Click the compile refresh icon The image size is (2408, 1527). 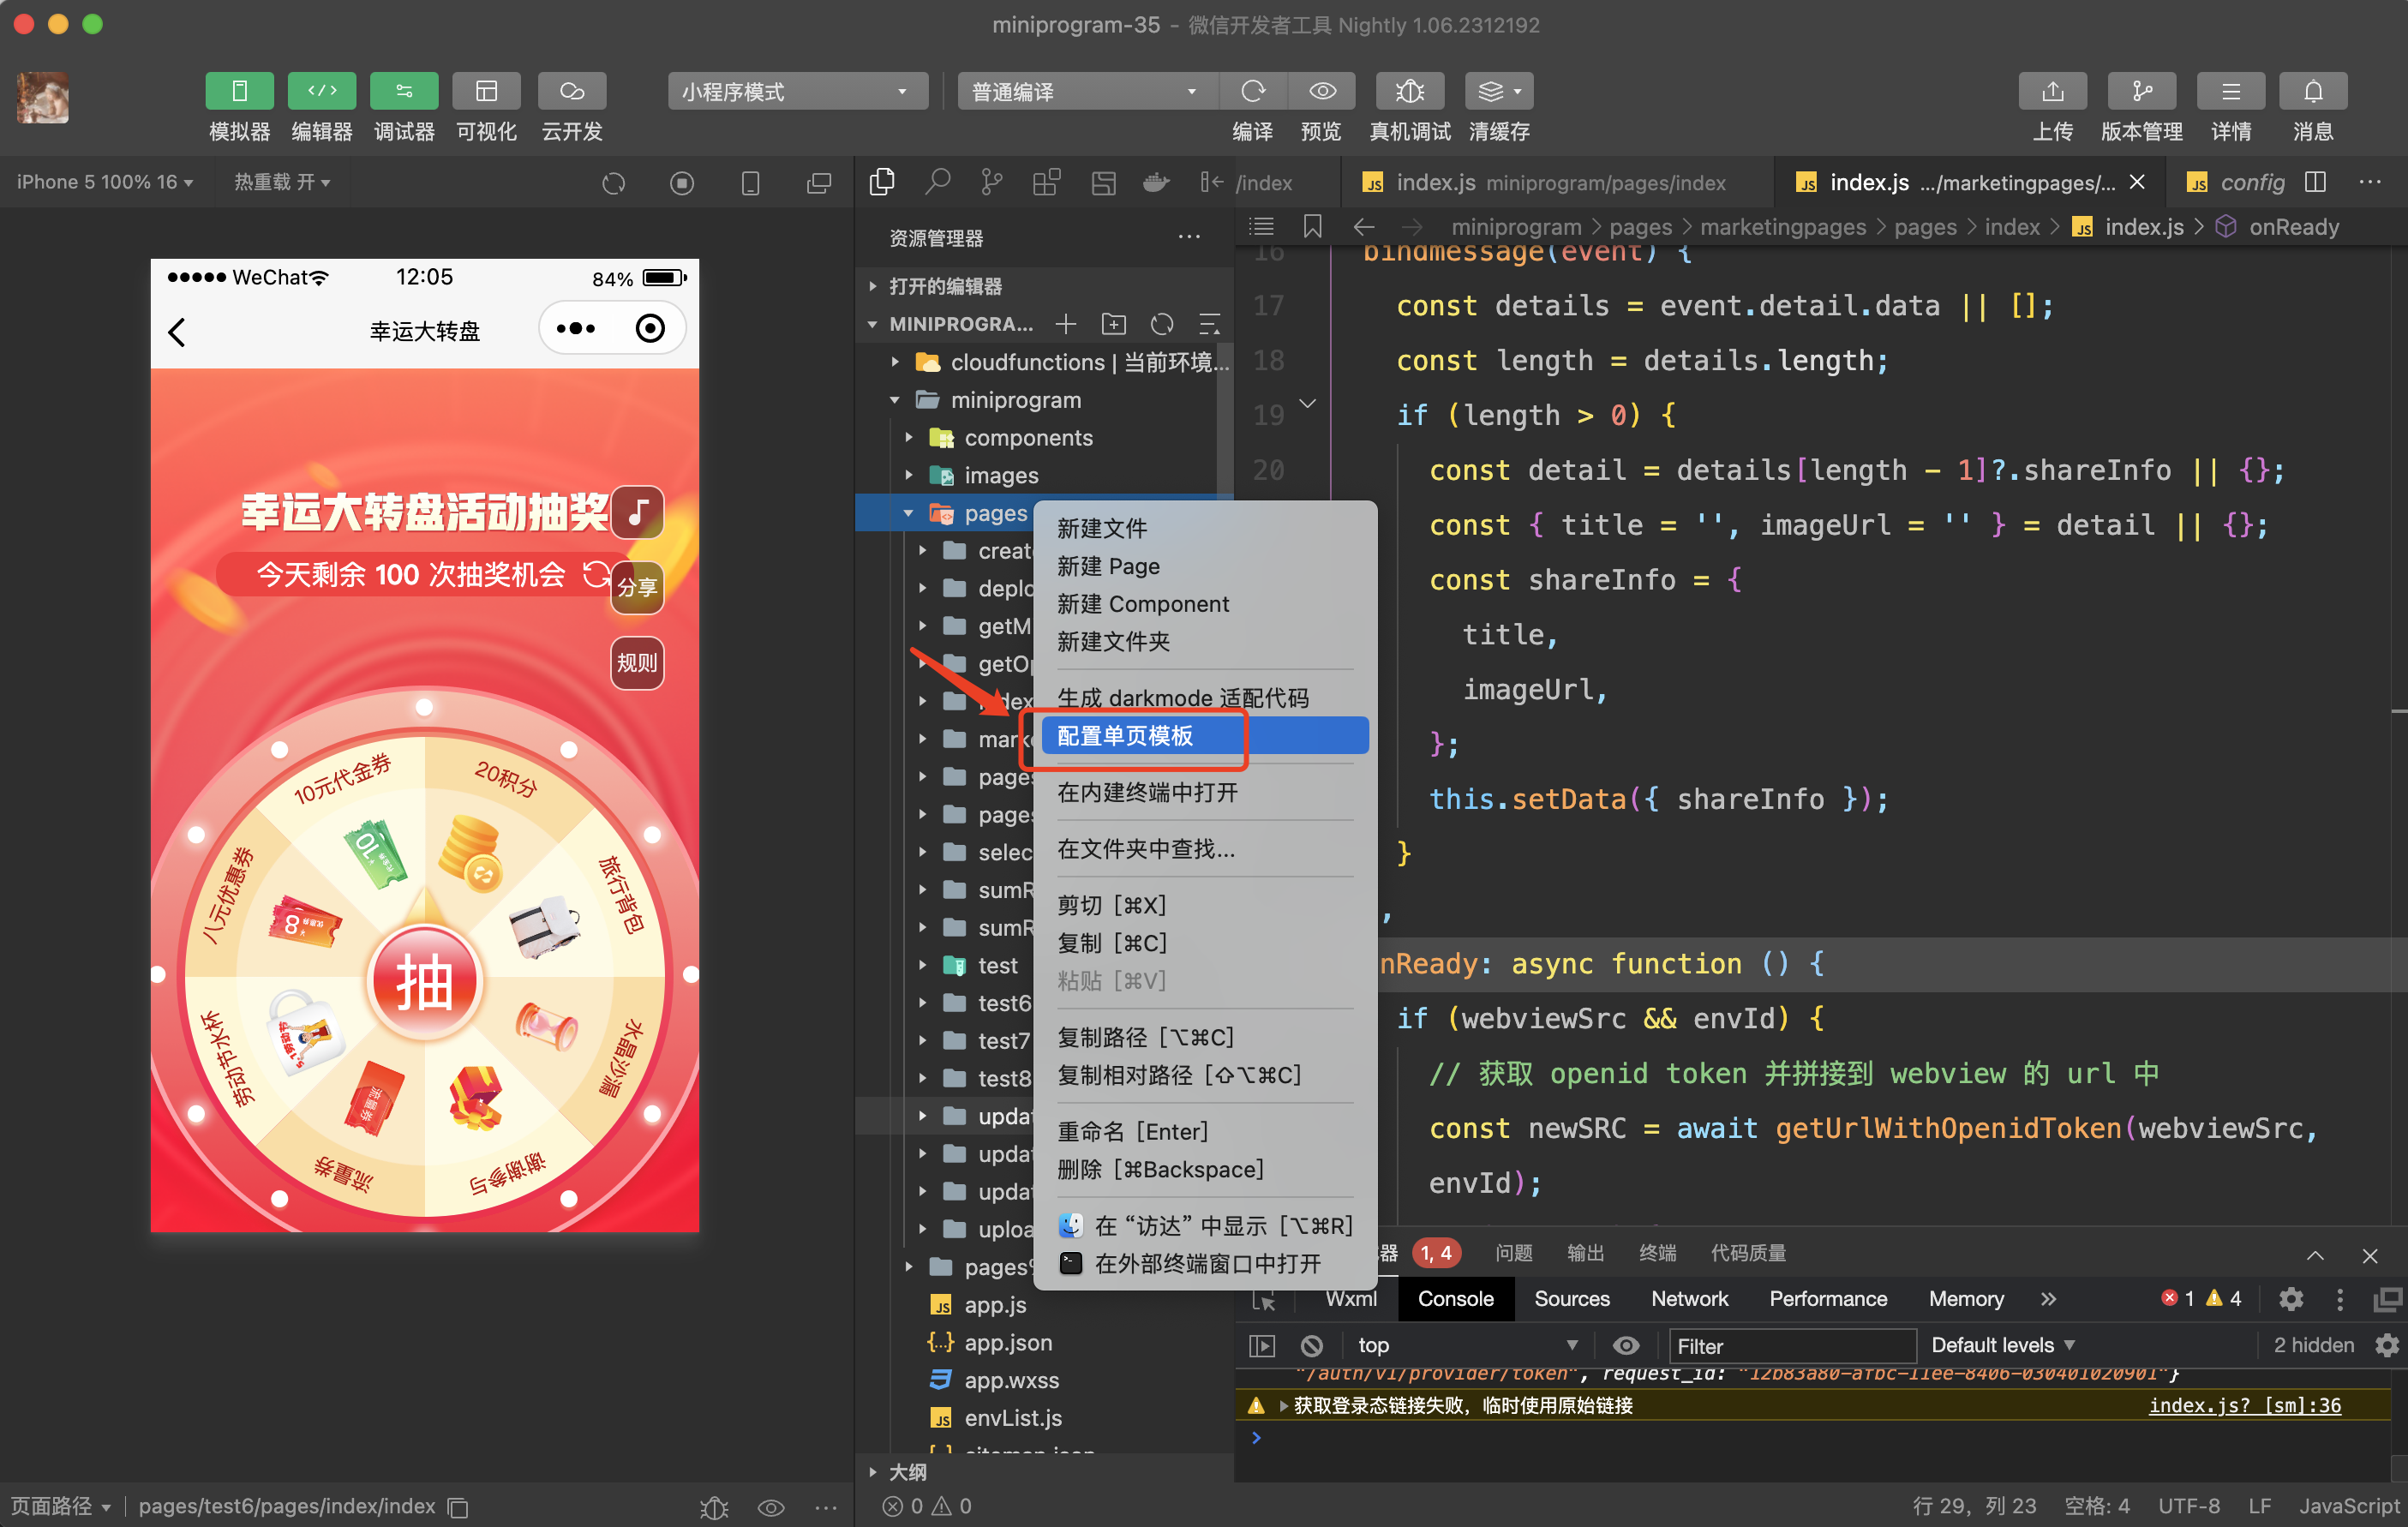pos(1252,92)
